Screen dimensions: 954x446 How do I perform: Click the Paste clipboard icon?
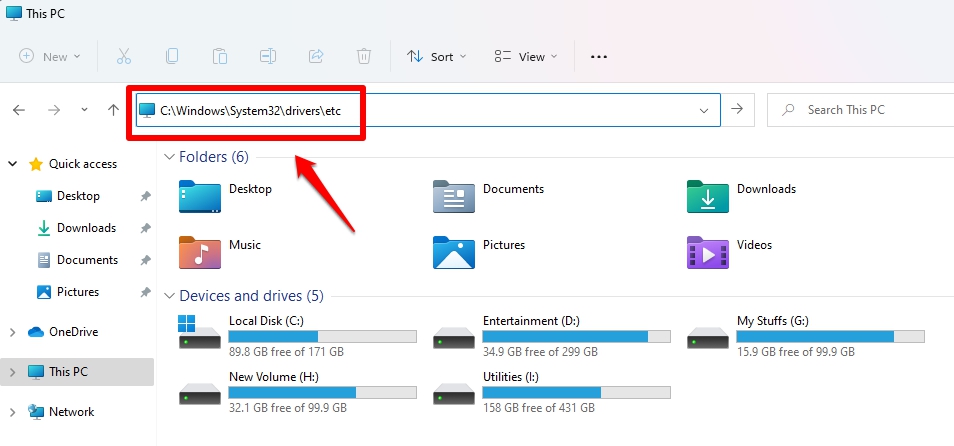pyautogui.click(x=220, y=57)
